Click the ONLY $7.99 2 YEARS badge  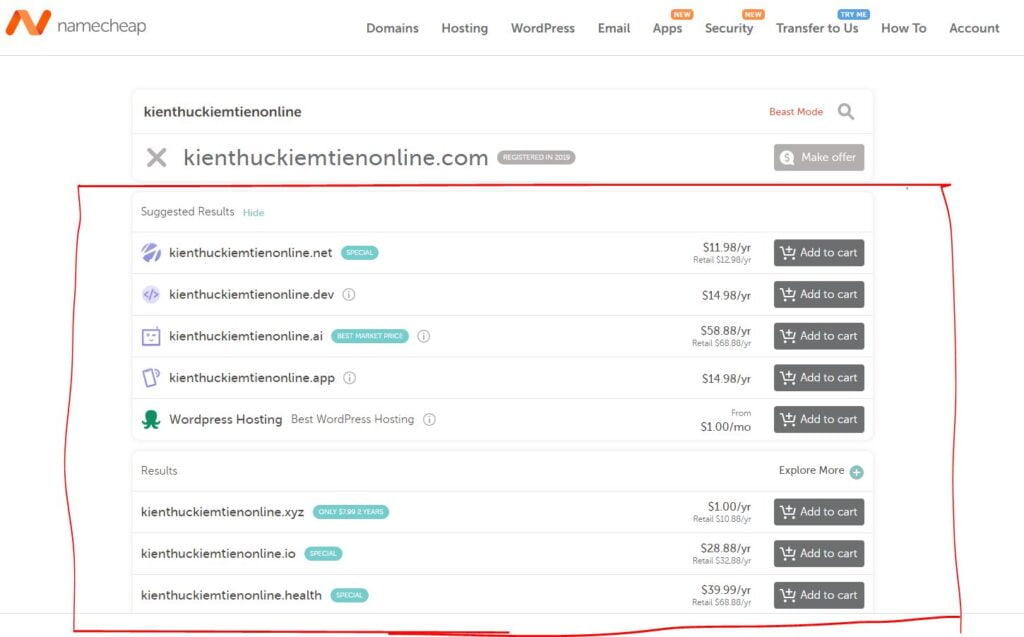[351, 512]
